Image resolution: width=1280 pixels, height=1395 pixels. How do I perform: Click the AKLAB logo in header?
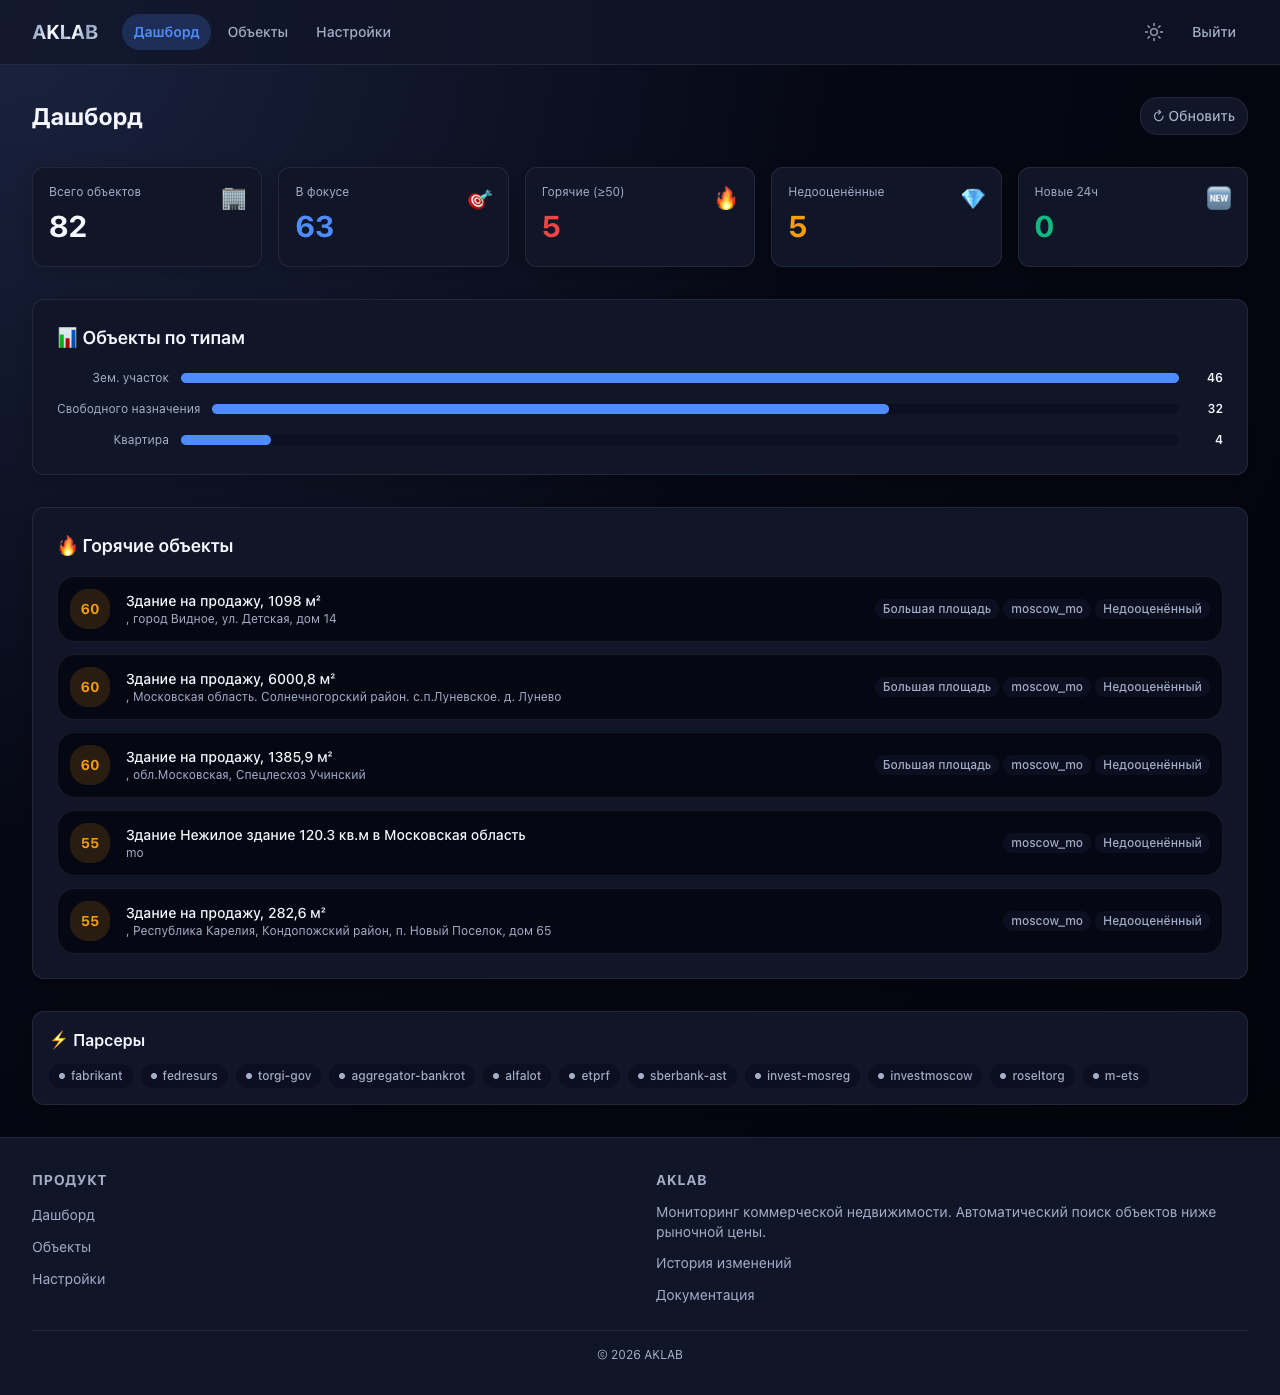[x=65, y=32]
